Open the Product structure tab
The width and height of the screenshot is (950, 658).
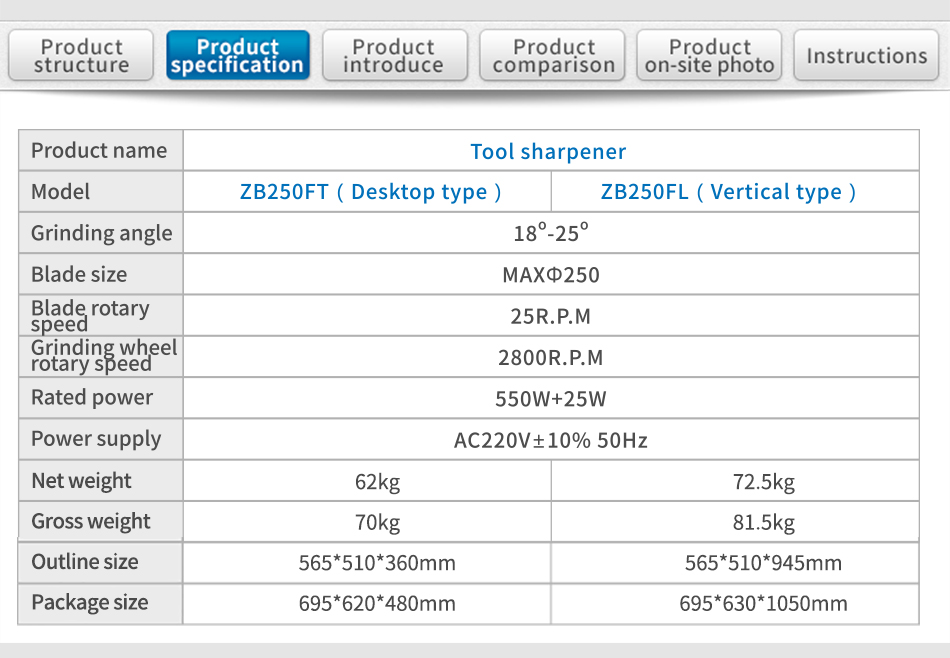81,55
